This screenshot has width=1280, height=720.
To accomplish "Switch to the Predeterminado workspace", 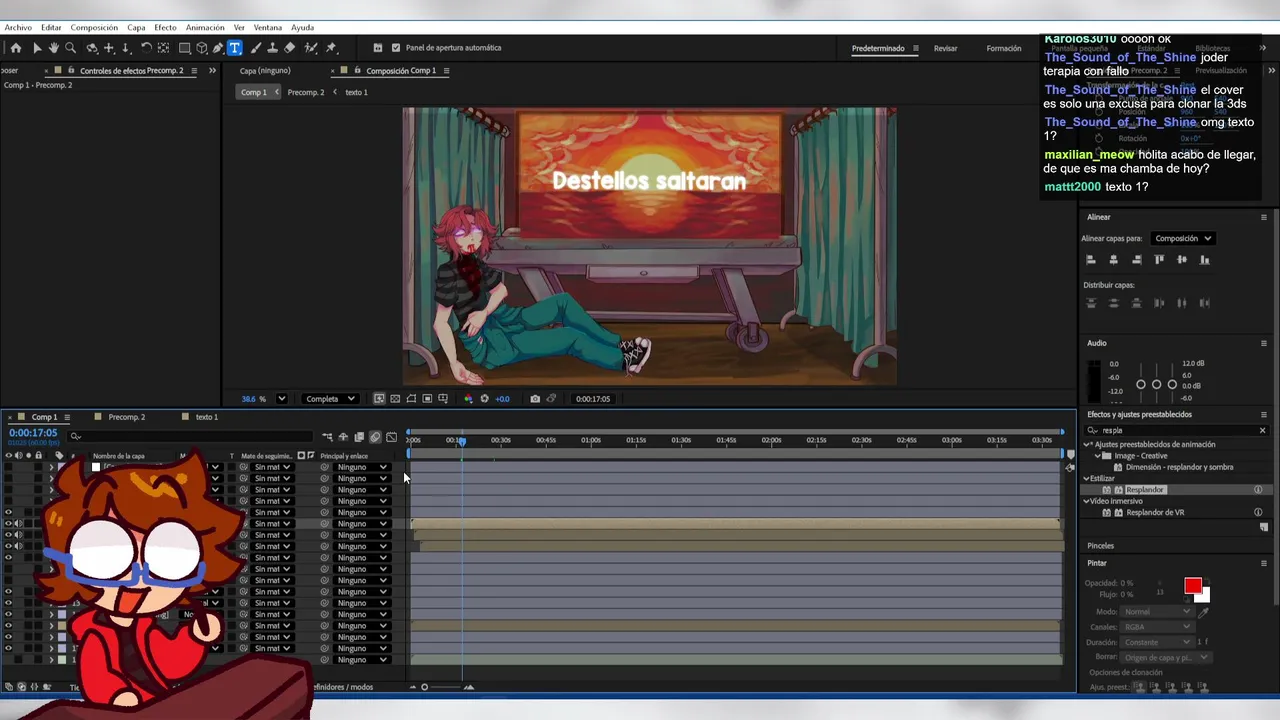I will tap(878, 48).
